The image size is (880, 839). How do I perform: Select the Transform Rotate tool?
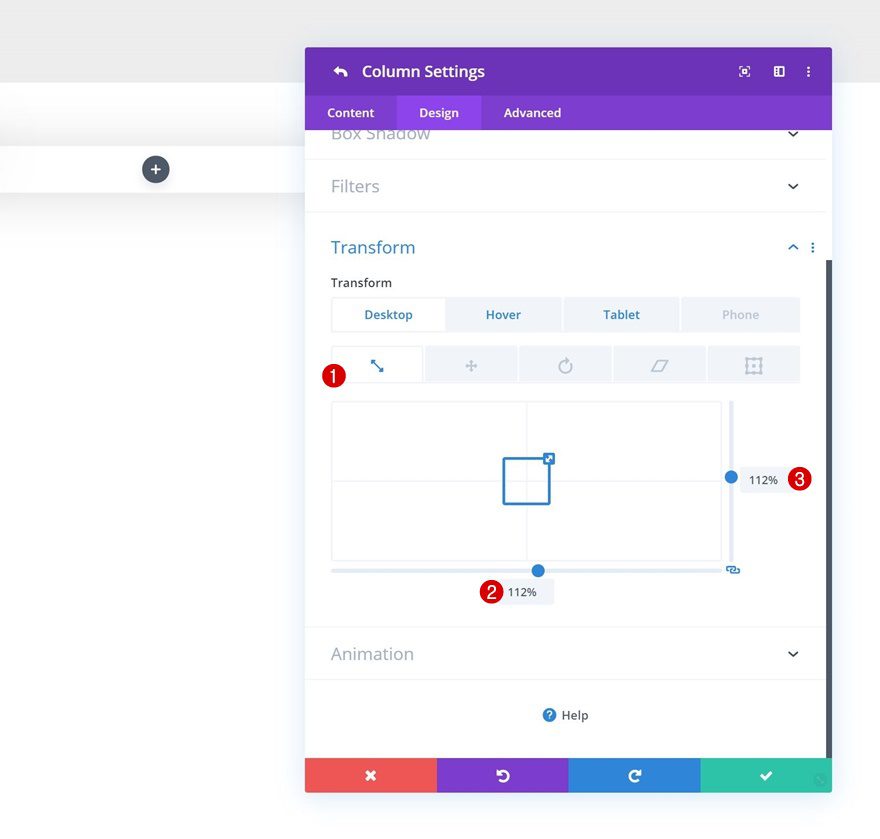pyautogui.click(x=565, y=364)
